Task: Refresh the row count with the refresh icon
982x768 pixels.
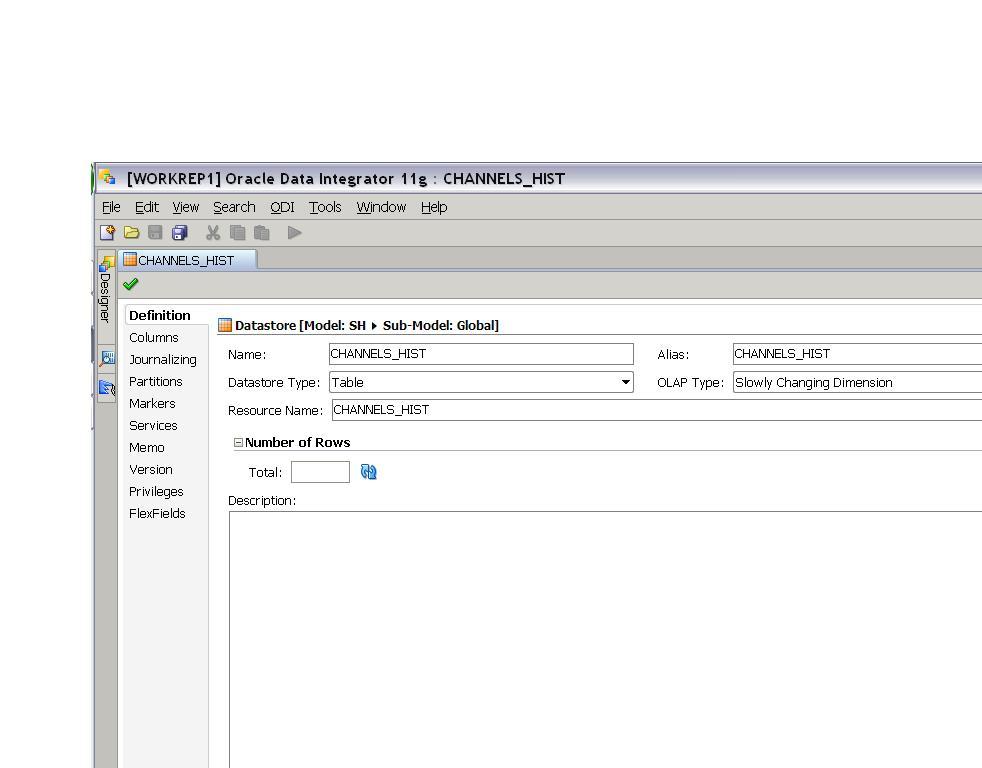Action: point(368,471)
